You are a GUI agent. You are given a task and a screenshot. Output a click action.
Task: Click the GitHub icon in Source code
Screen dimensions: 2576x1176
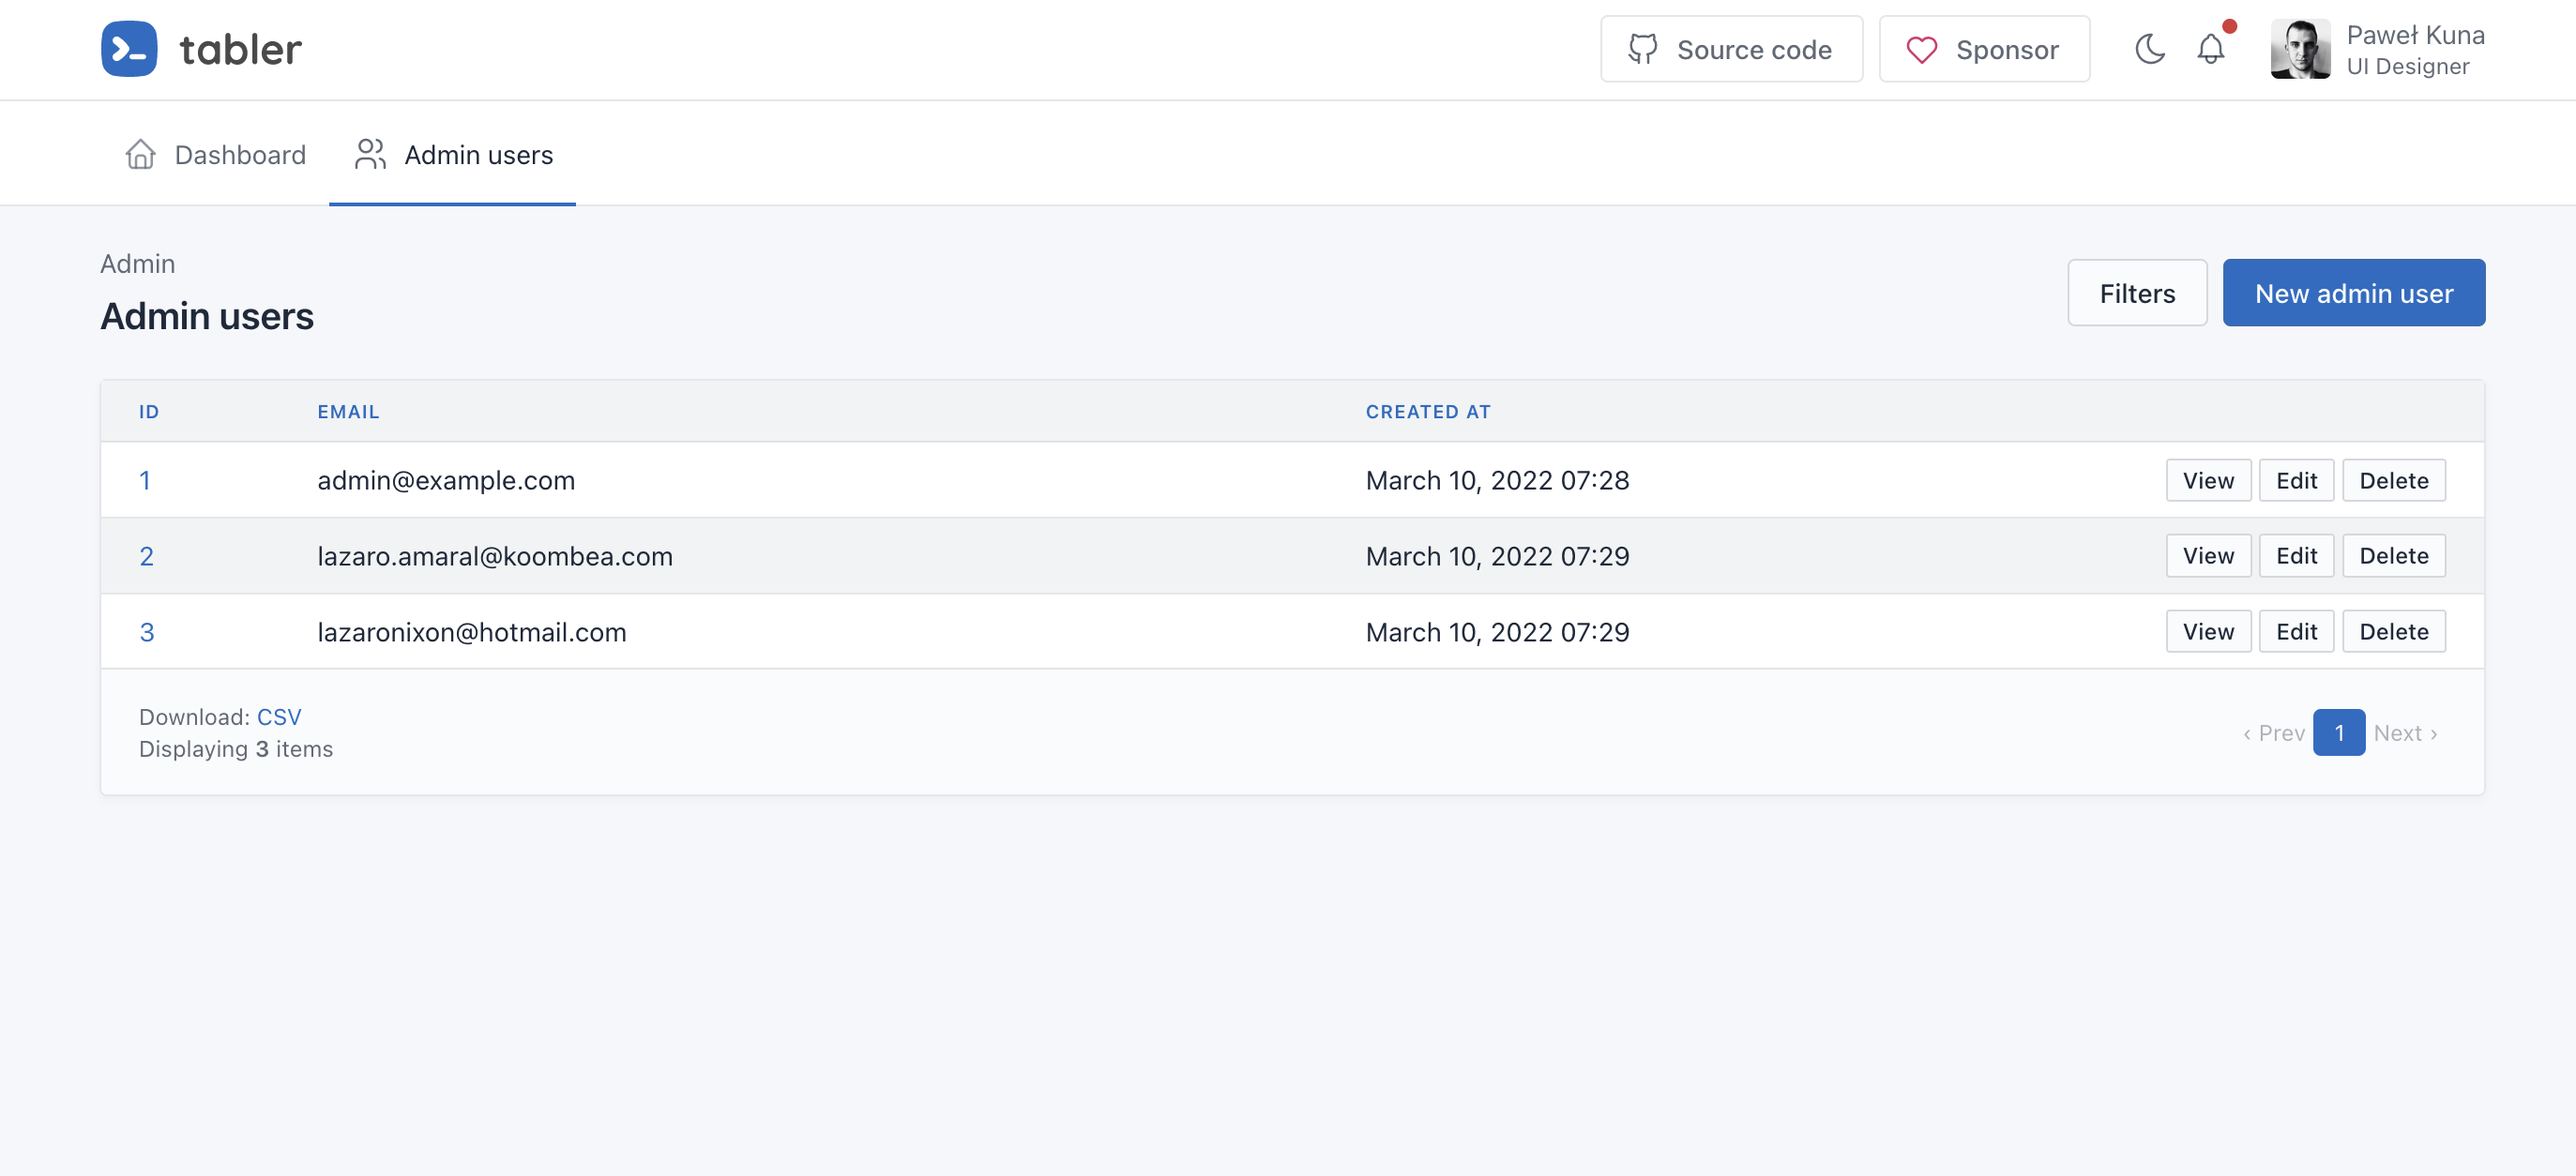(x=1642, y=49)
